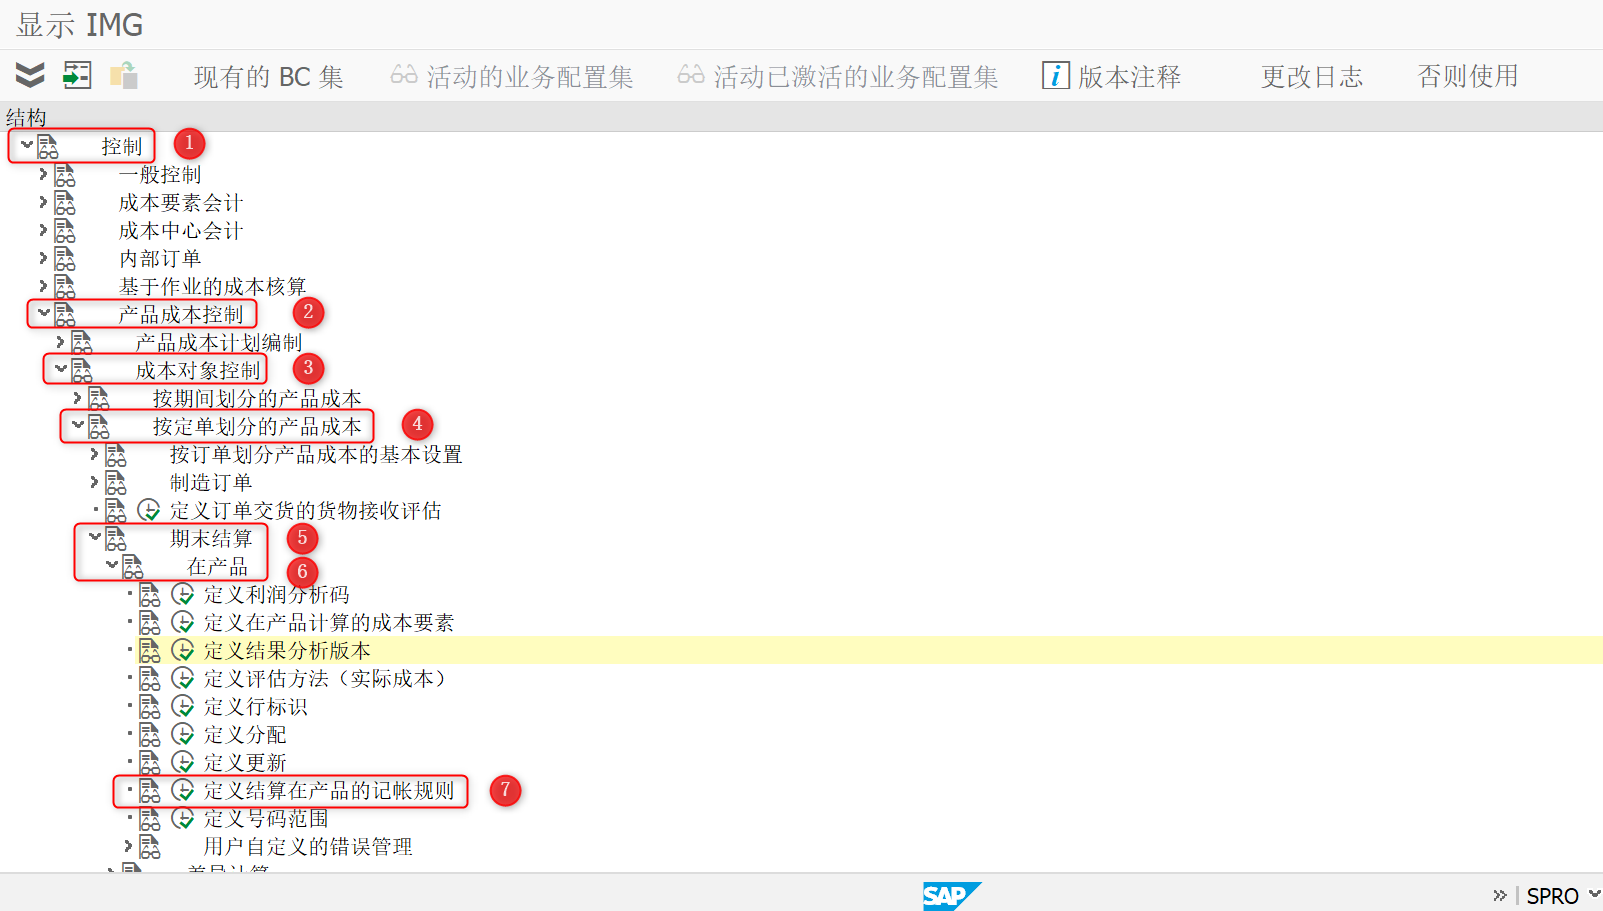Open 版本注释 release notes
The image size is (1603, 911).
1111,76
